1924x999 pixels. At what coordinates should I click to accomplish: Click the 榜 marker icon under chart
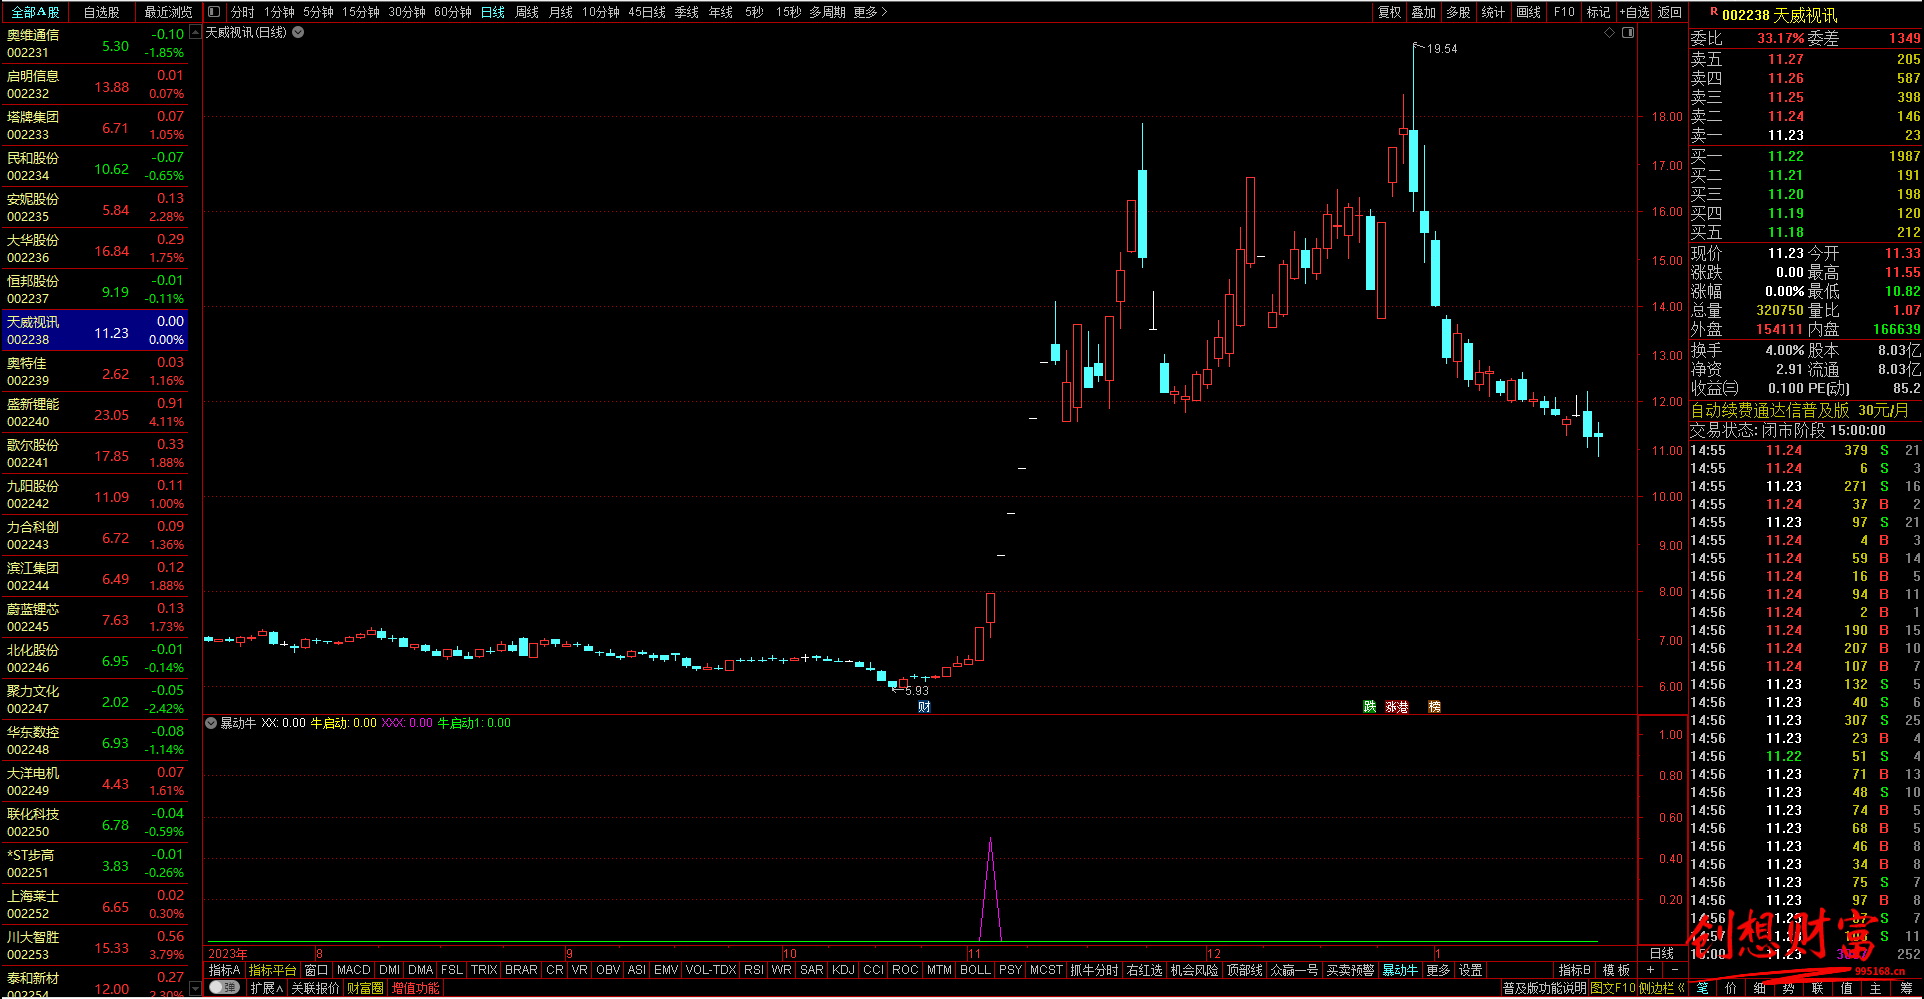(x=1434, y=707)
